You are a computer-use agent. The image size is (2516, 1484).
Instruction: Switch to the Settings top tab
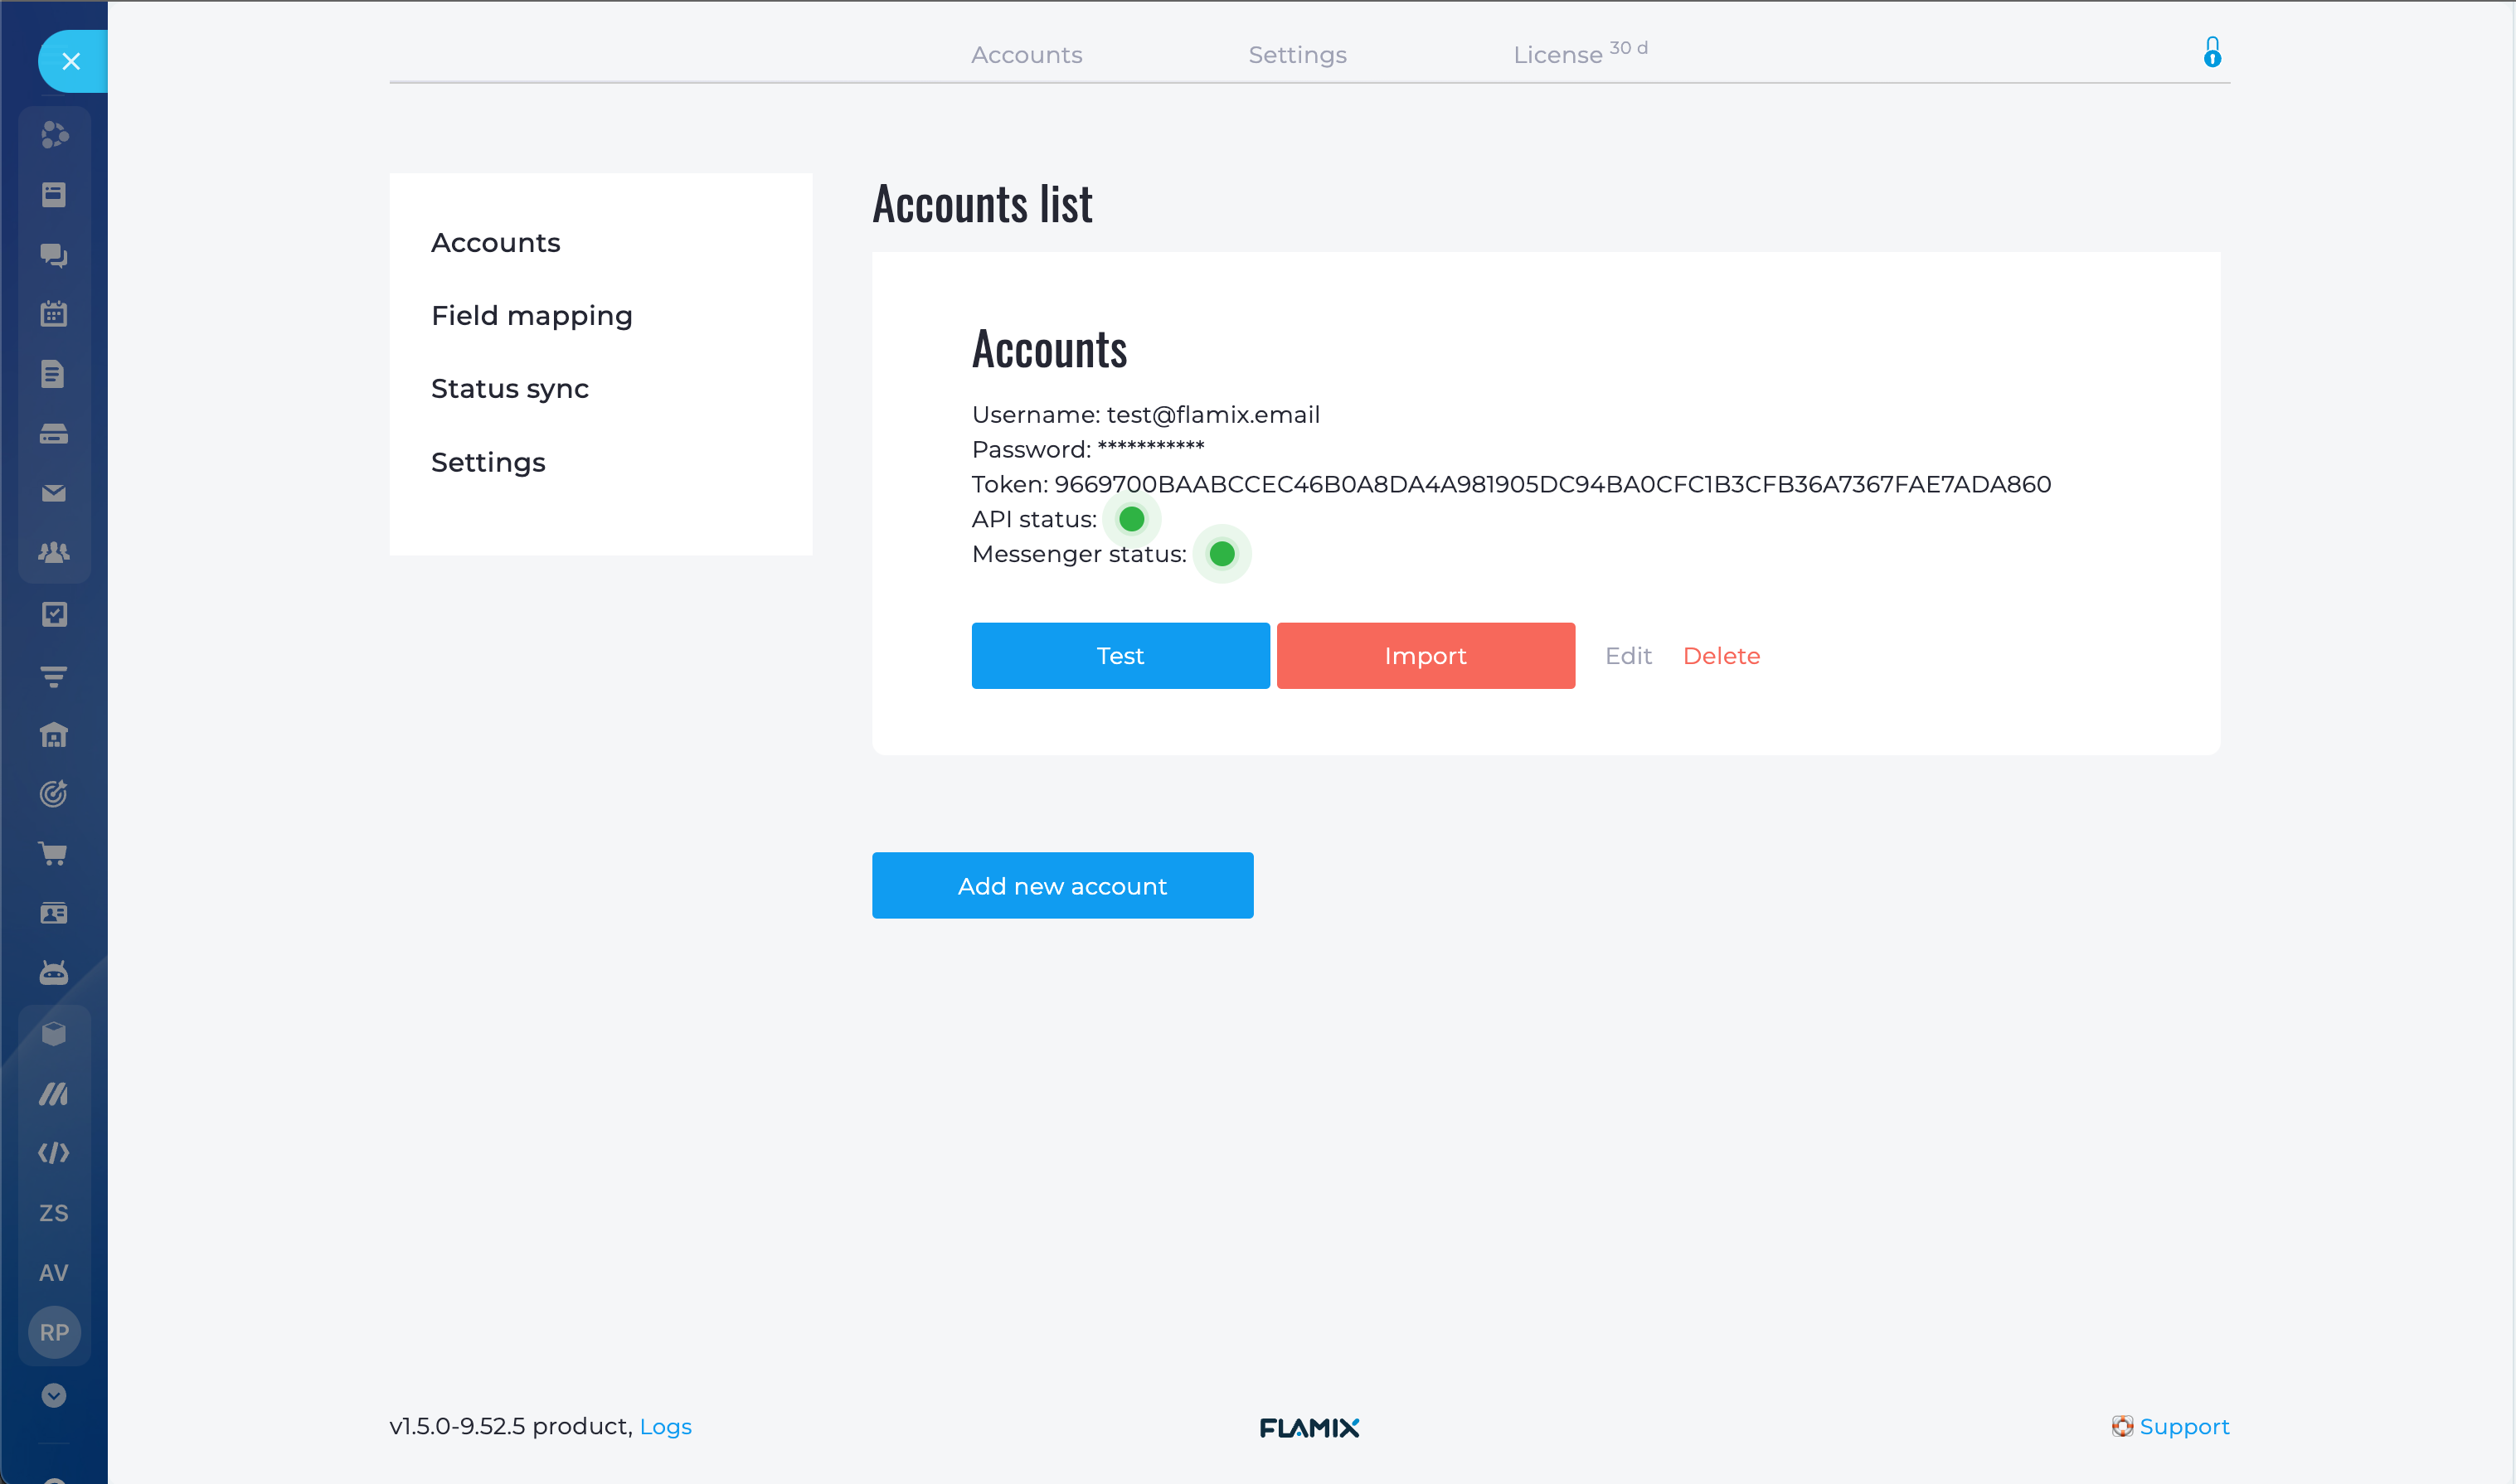(x=1297, y=55)
